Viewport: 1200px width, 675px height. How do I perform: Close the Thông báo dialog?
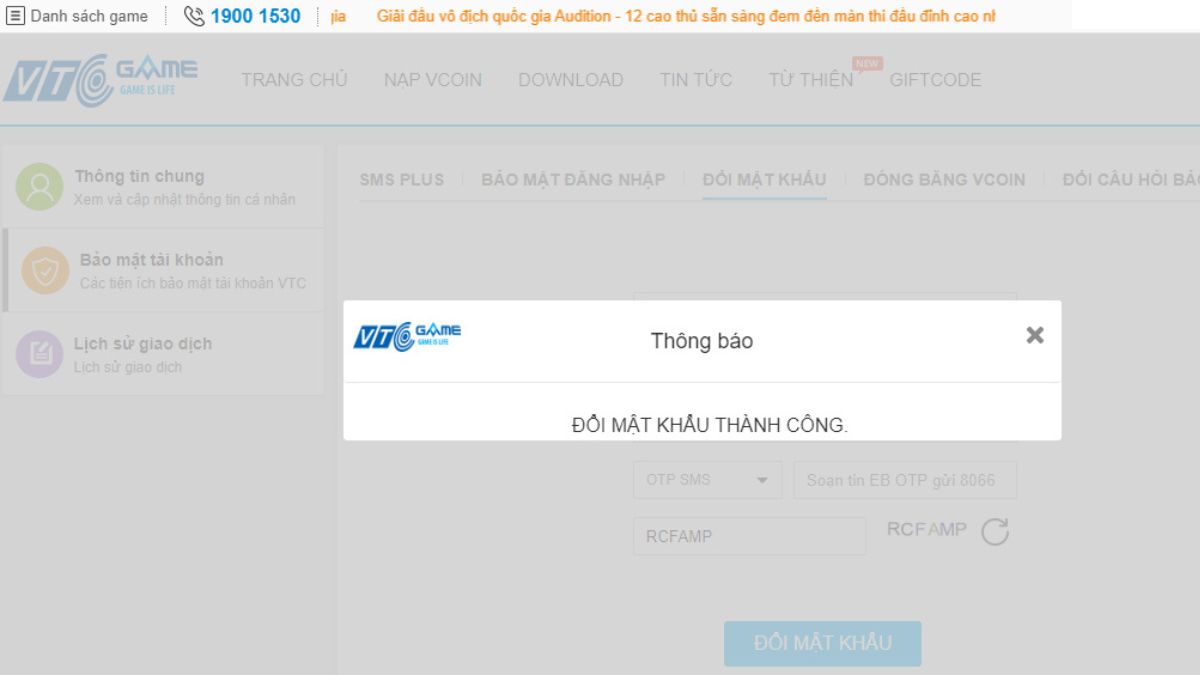click(1035, 335)
